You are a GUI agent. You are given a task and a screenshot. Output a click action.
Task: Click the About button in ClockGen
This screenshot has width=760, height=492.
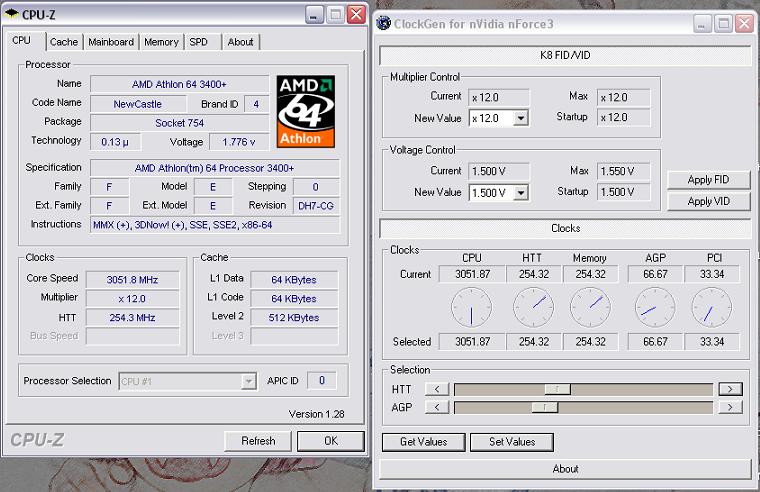565,469
